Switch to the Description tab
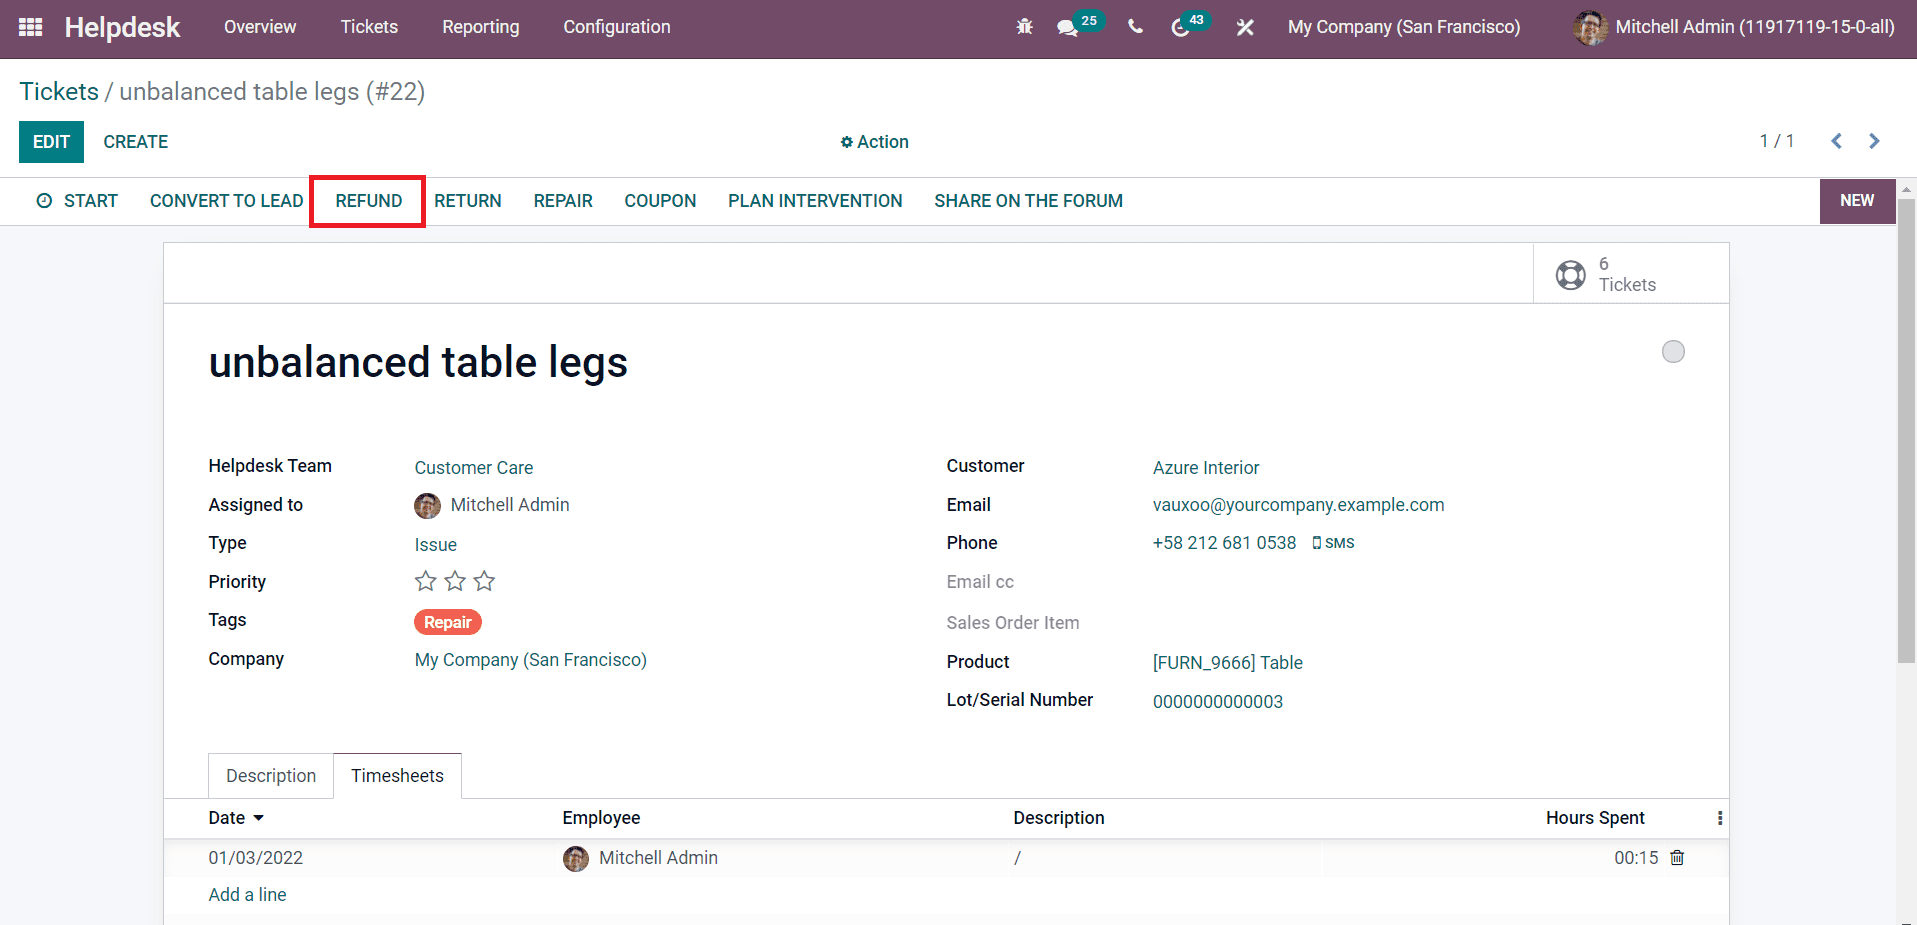Image resolution: width=1917 pixels, height=925 pixels. click(270, 775)
